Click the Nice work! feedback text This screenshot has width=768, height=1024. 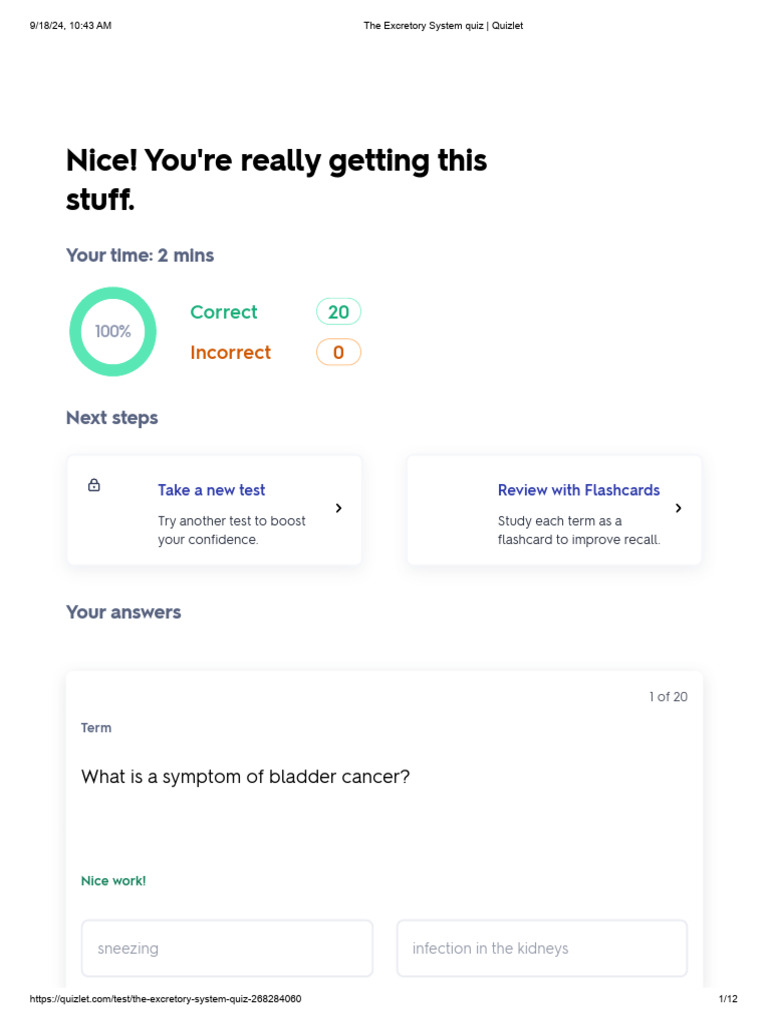tap(114, 881)
